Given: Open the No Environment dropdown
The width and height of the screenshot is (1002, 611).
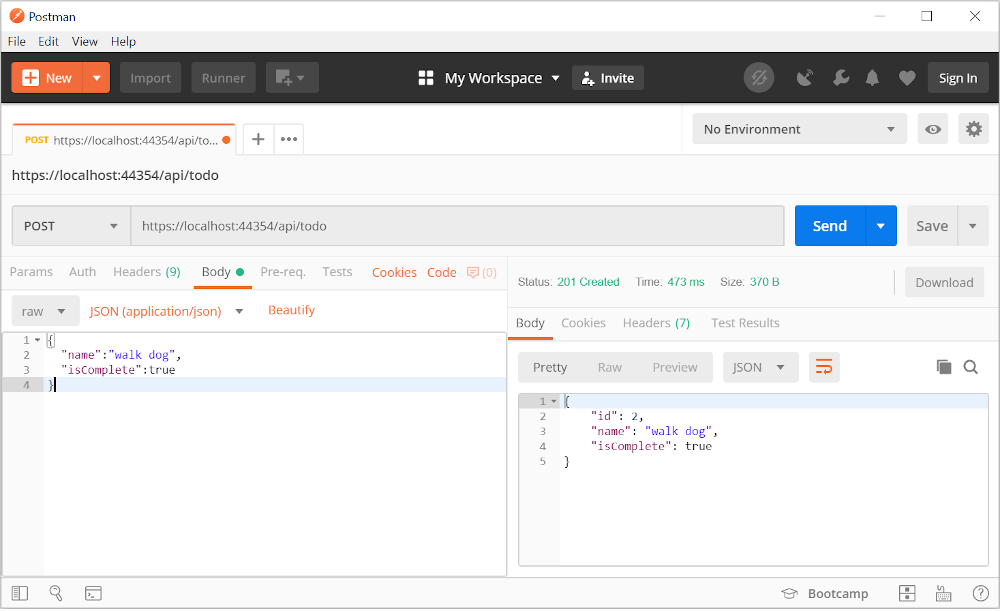Looking at the screenshot, I should (799, 129).
